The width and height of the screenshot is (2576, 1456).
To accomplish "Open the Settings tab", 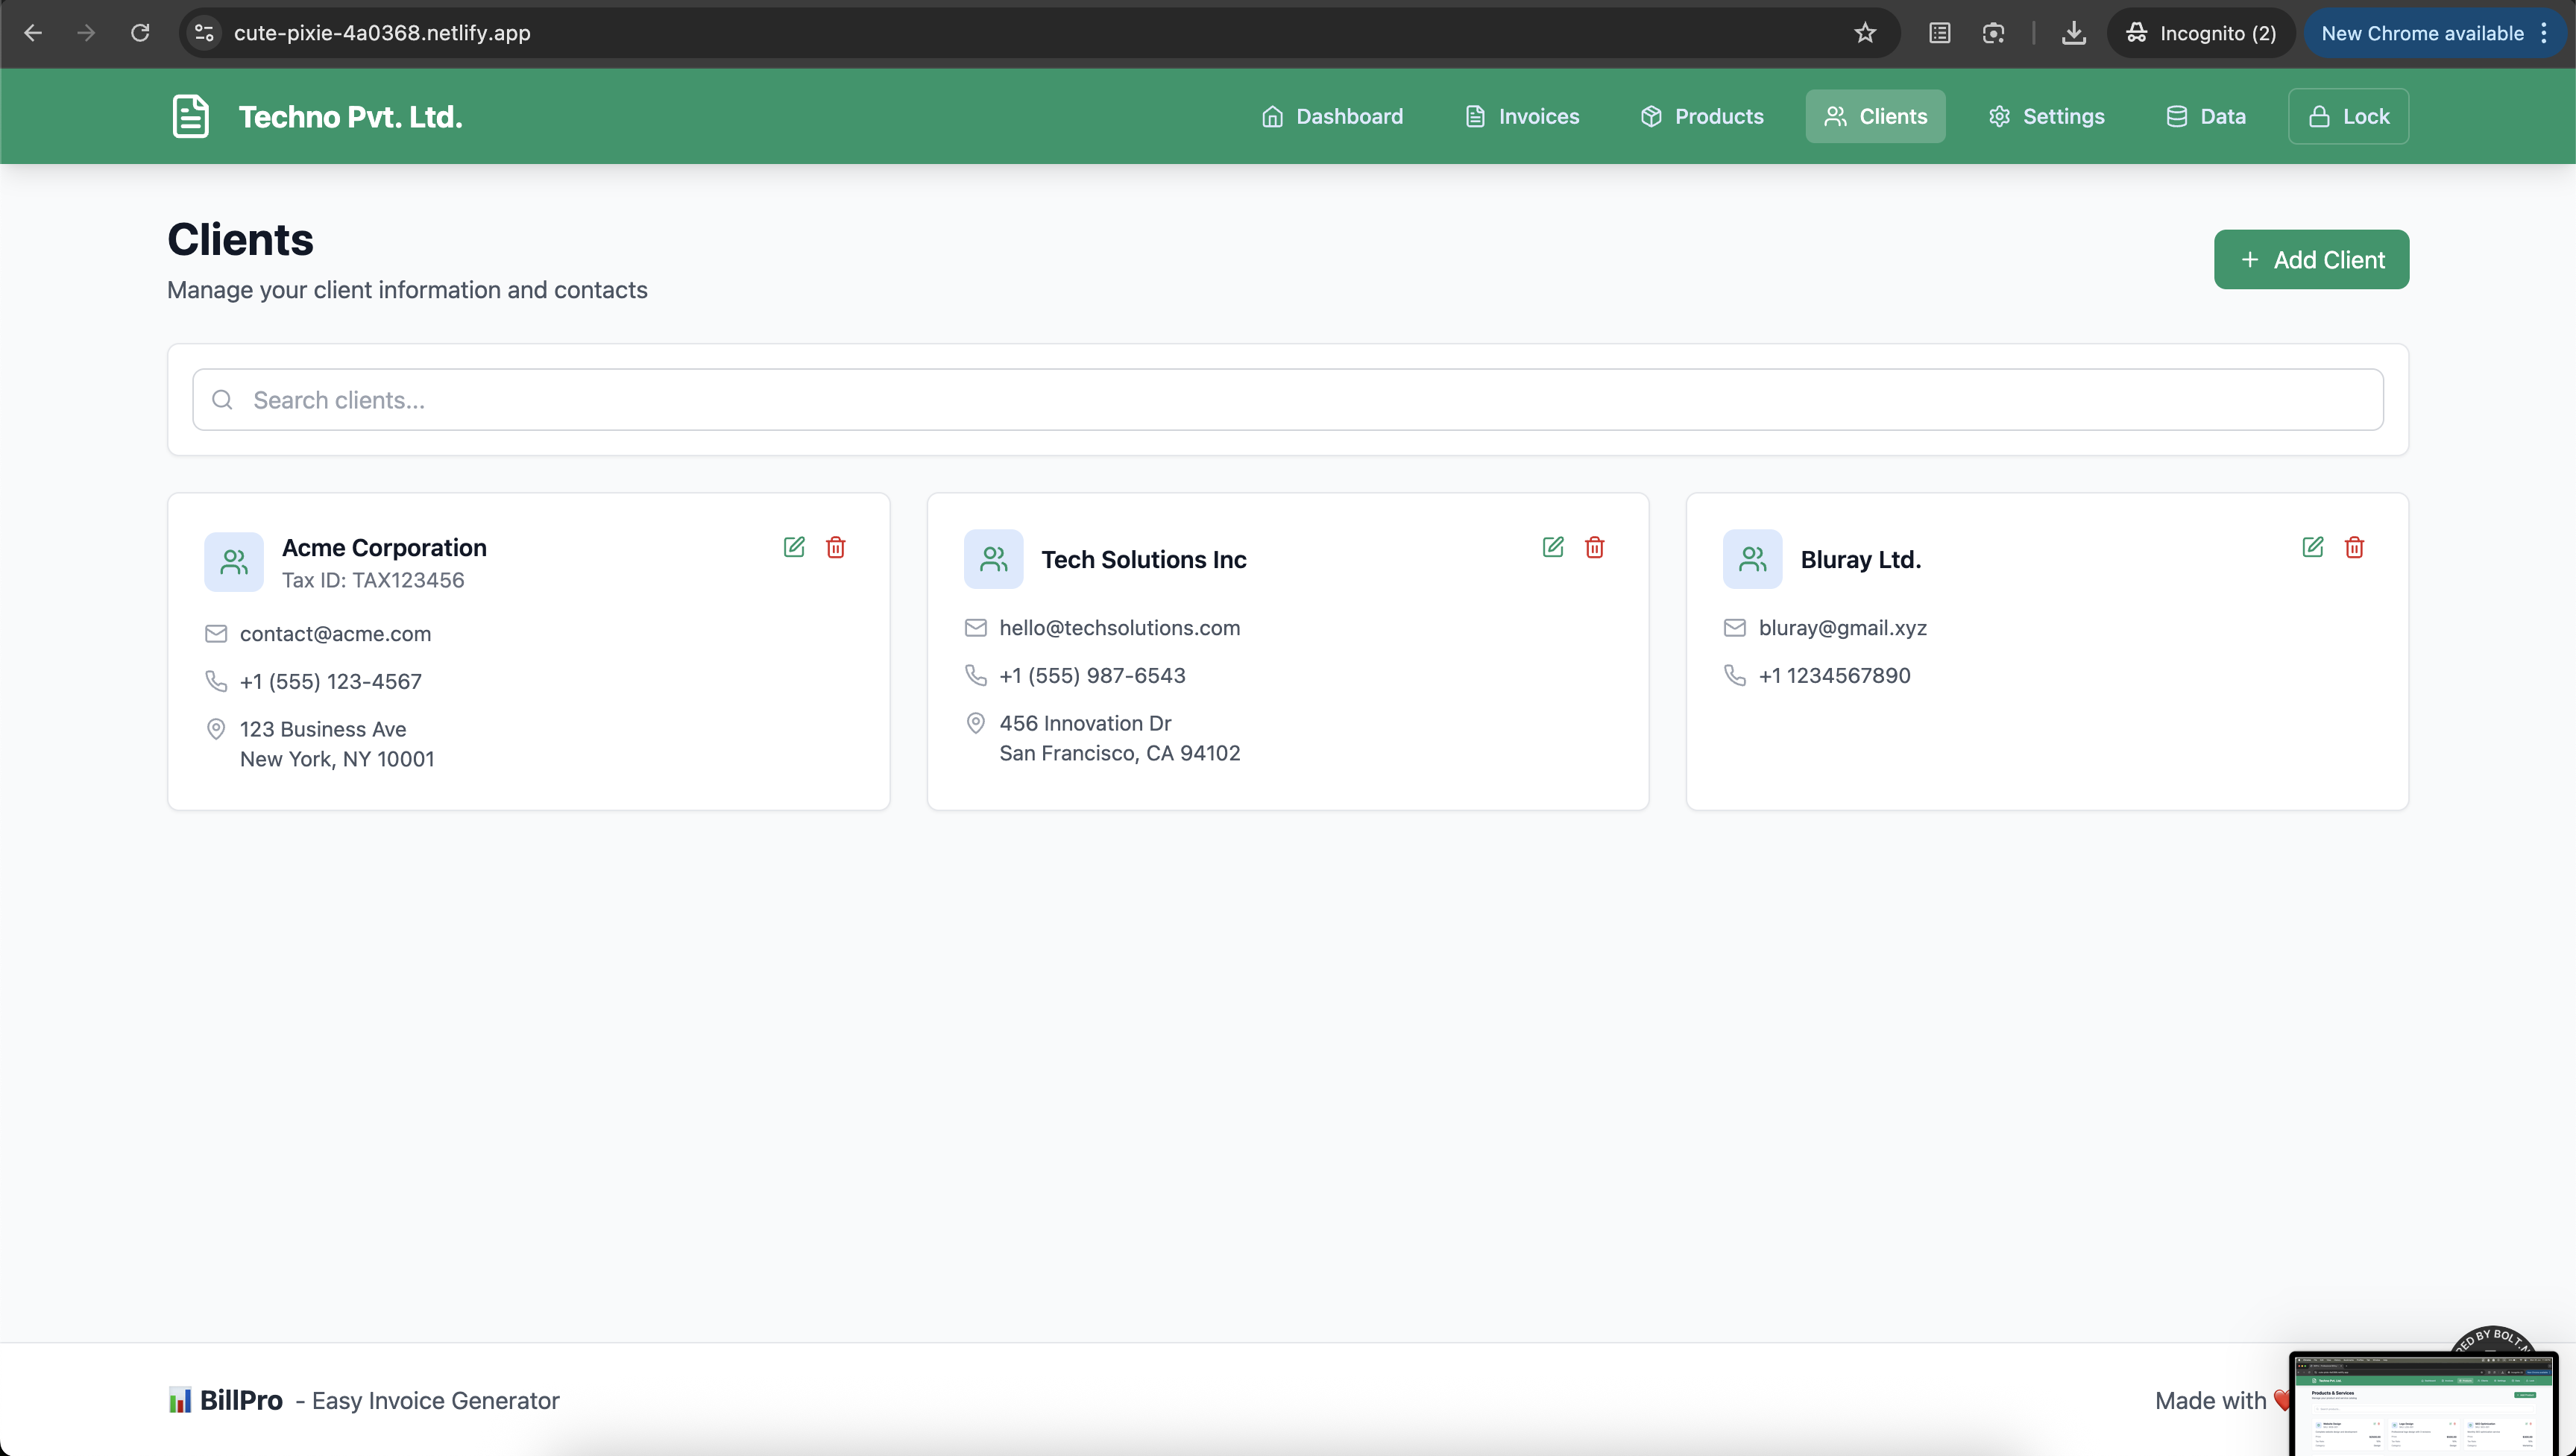I will click(x=2046, y=116).
